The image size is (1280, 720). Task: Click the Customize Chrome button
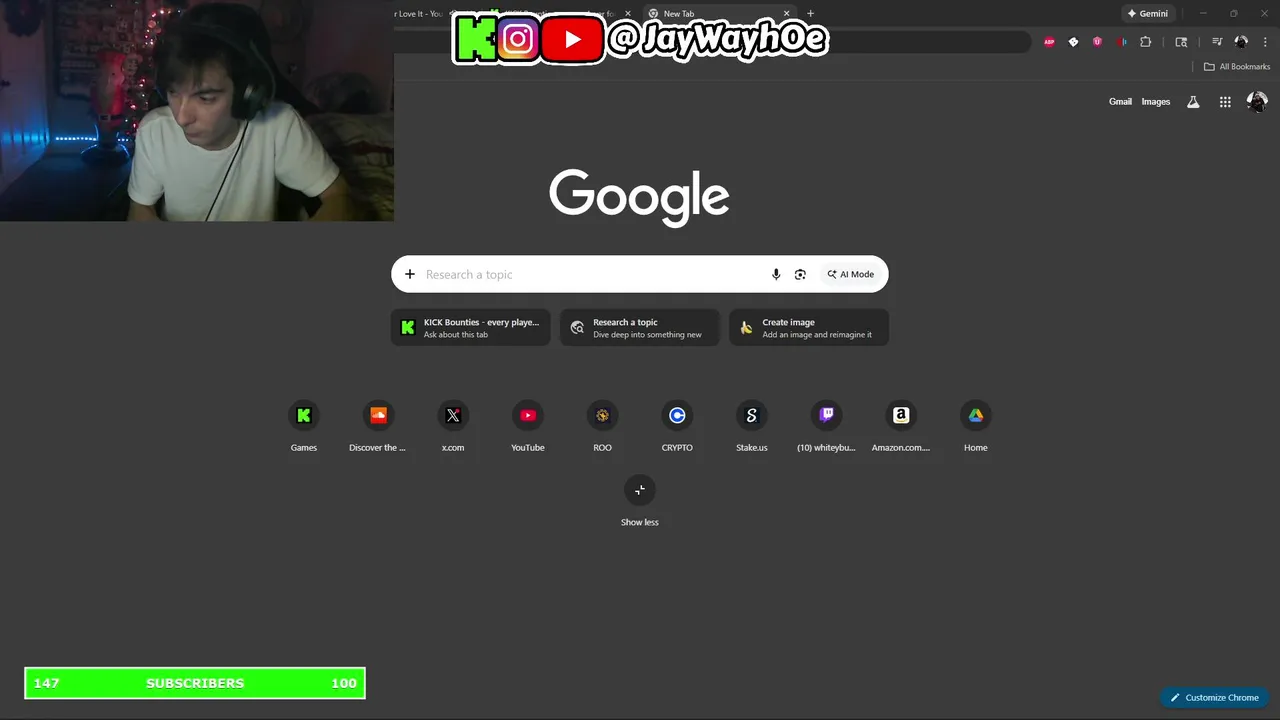coord(1215,698)
